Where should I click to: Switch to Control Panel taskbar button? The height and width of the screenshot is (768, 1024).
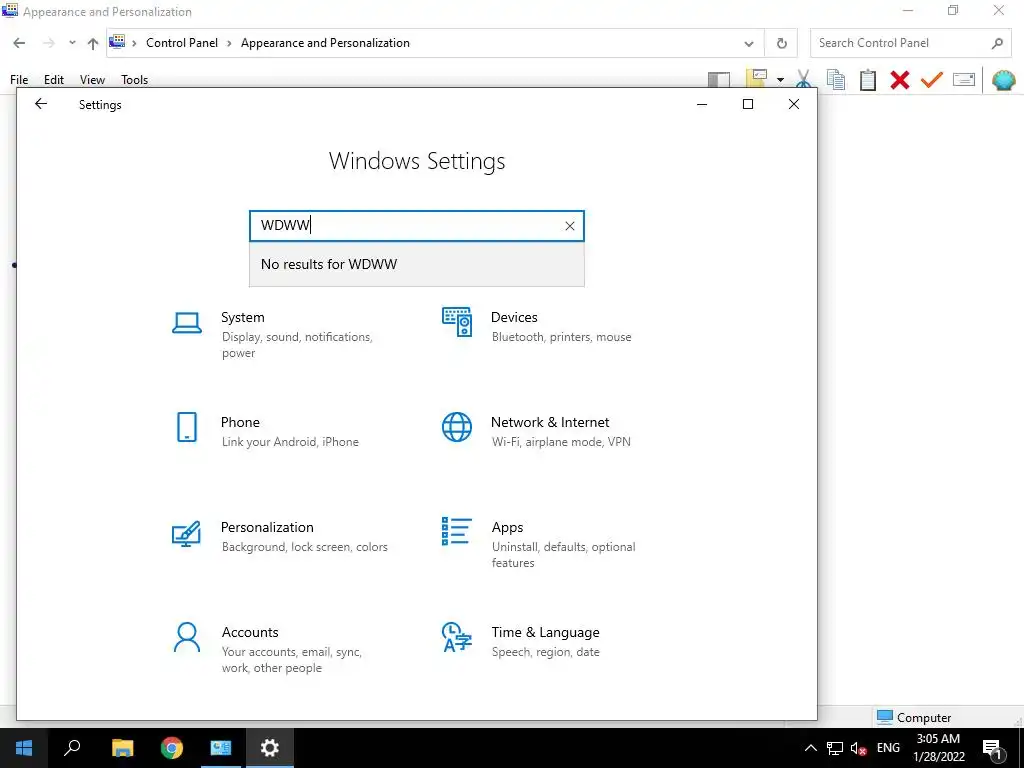coord(221,748)
